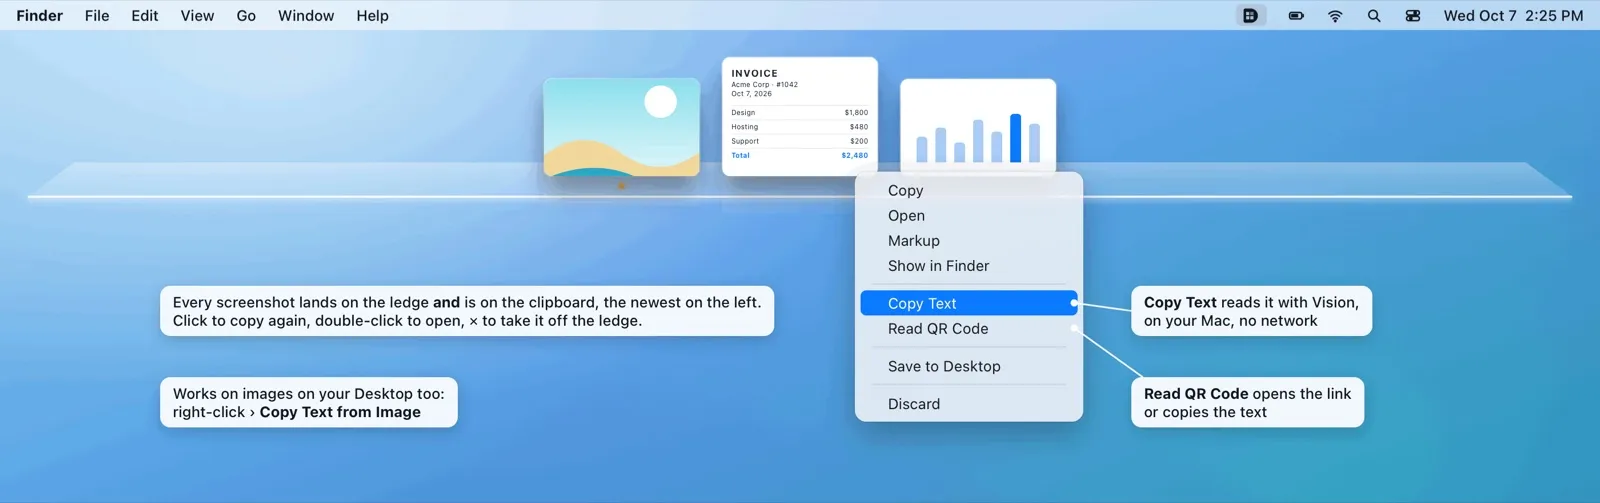Choose Open in the context menu
Viewport: 1600px width, 503px height.
click(x=969, y=215)
